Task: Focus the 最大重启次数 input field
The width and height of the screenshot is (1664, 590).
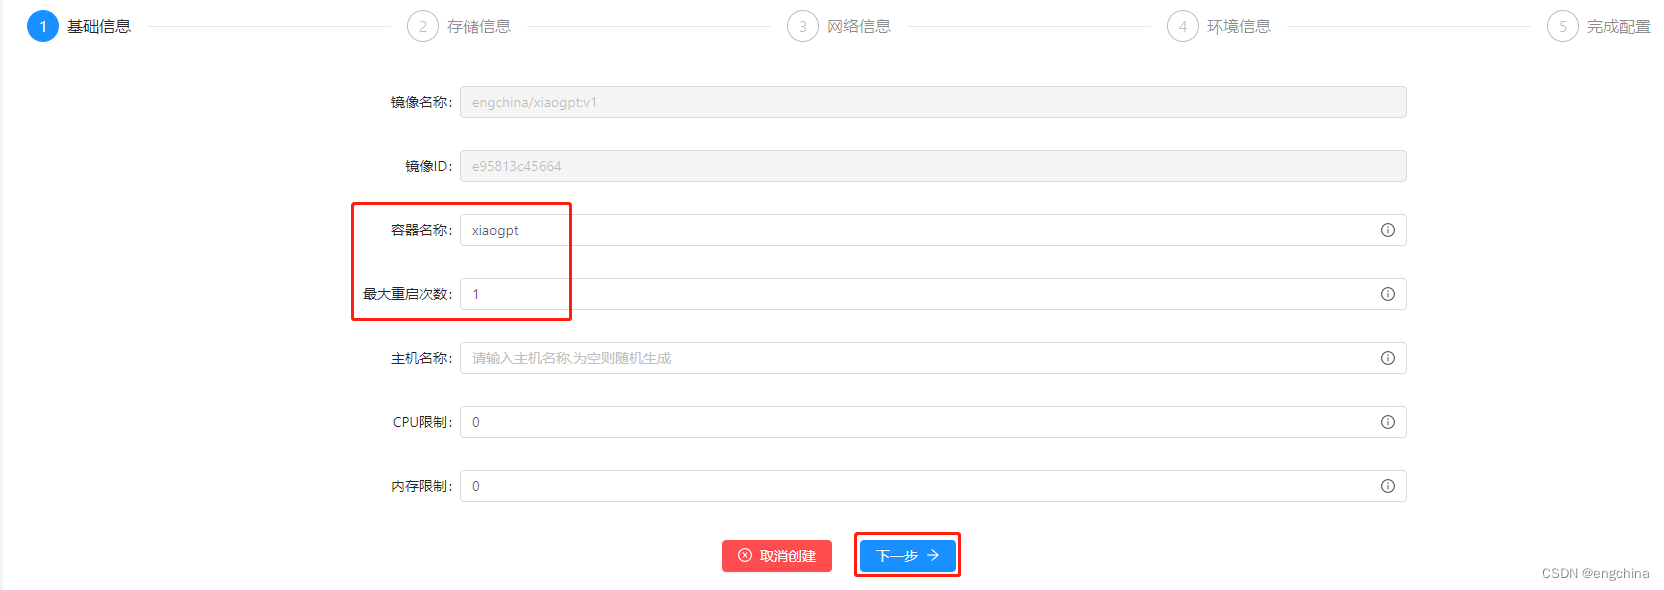Action: pos(933,294)
